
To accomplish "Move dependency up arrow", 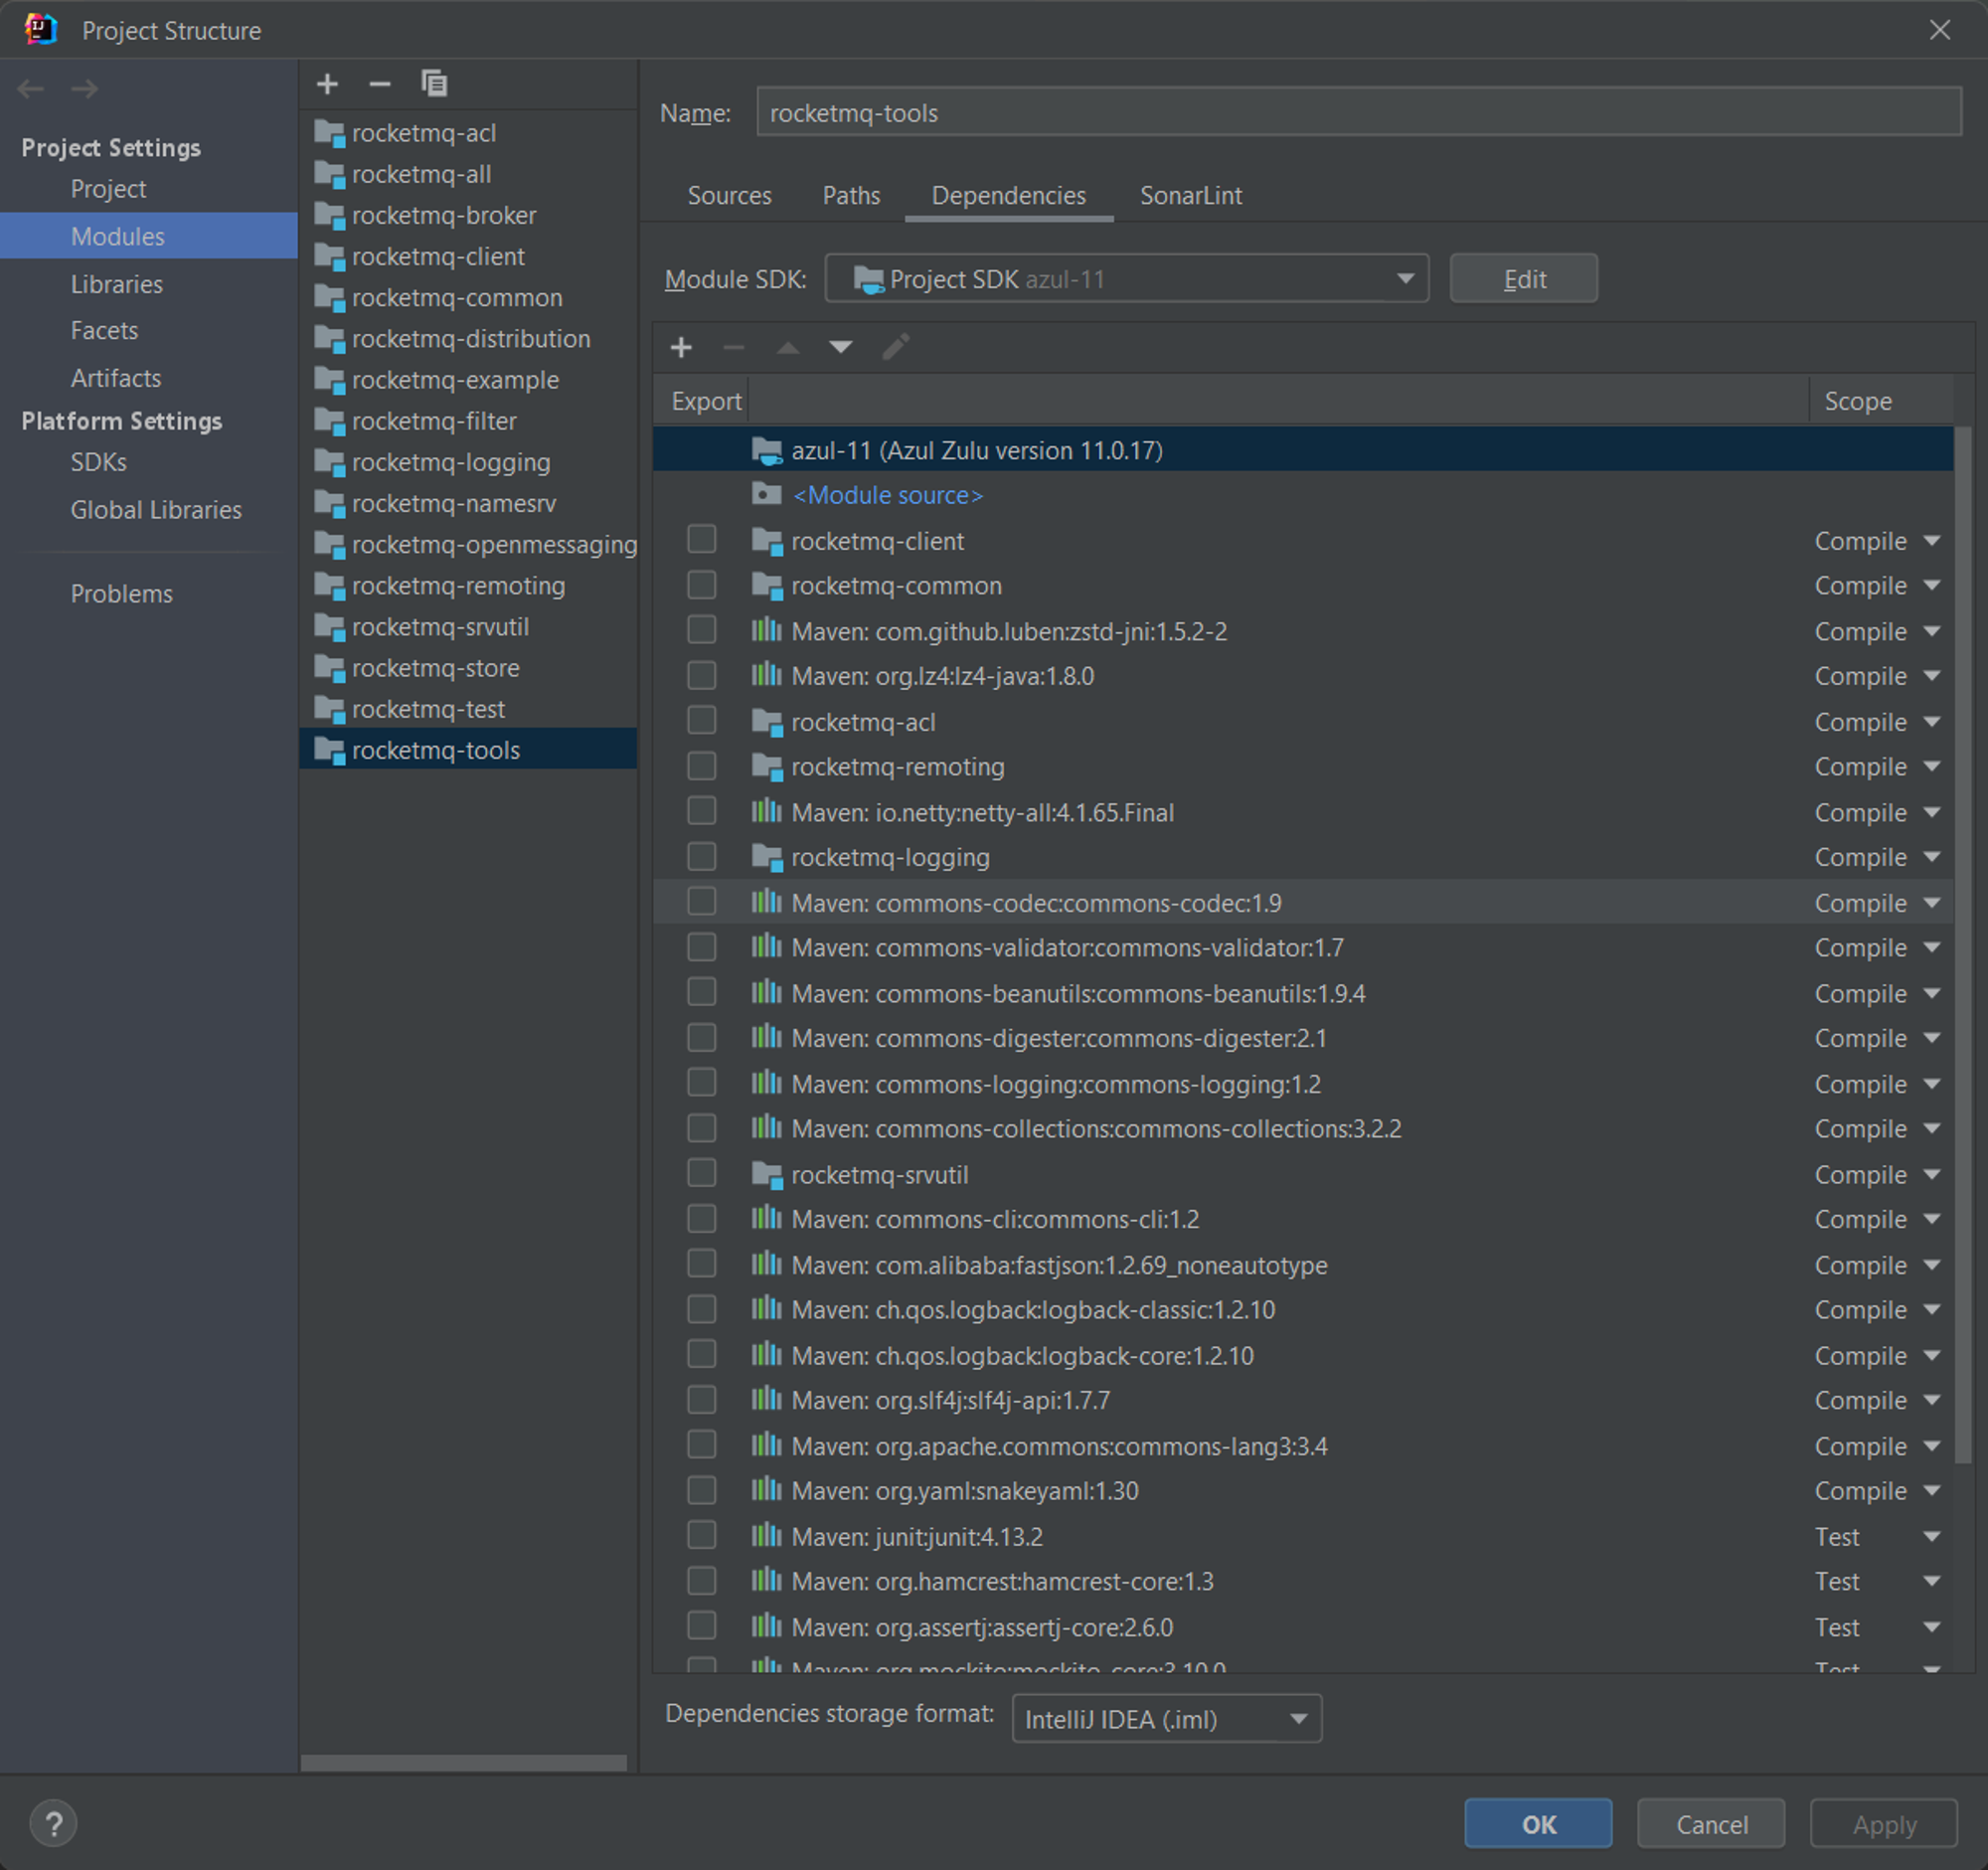I will click(x=788, y=347).
